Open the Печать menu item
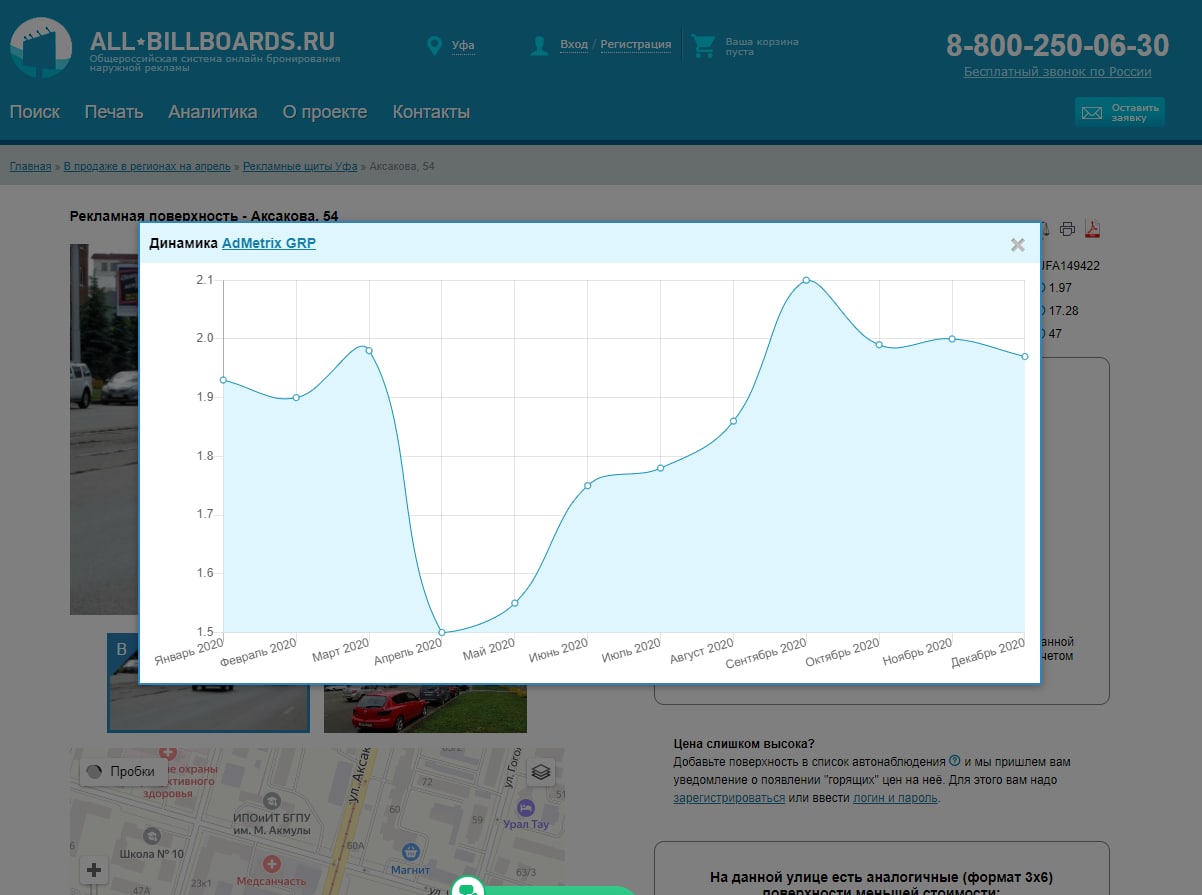1202x895 pixels. (x=114, y=112)
